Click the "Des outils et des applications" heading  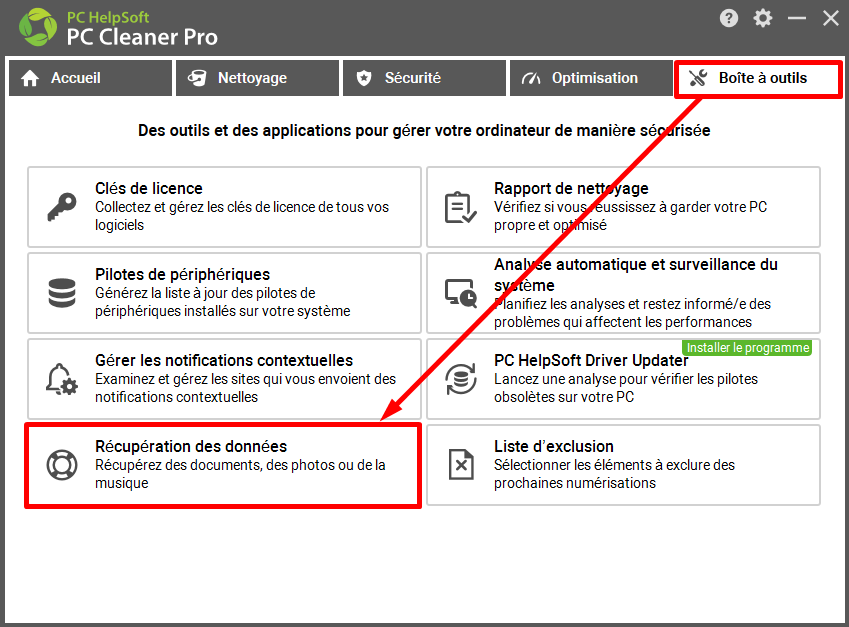click(x=424, y=130)
